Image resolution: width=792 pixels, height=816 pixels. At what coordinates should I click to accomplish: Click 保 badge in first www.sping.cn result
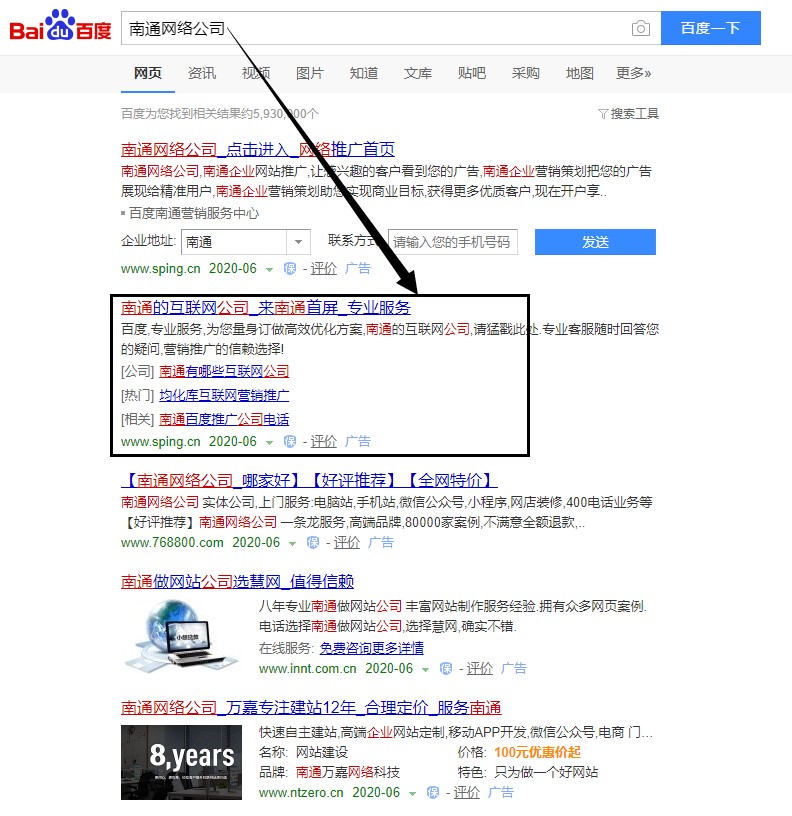[x=290, y=269]
